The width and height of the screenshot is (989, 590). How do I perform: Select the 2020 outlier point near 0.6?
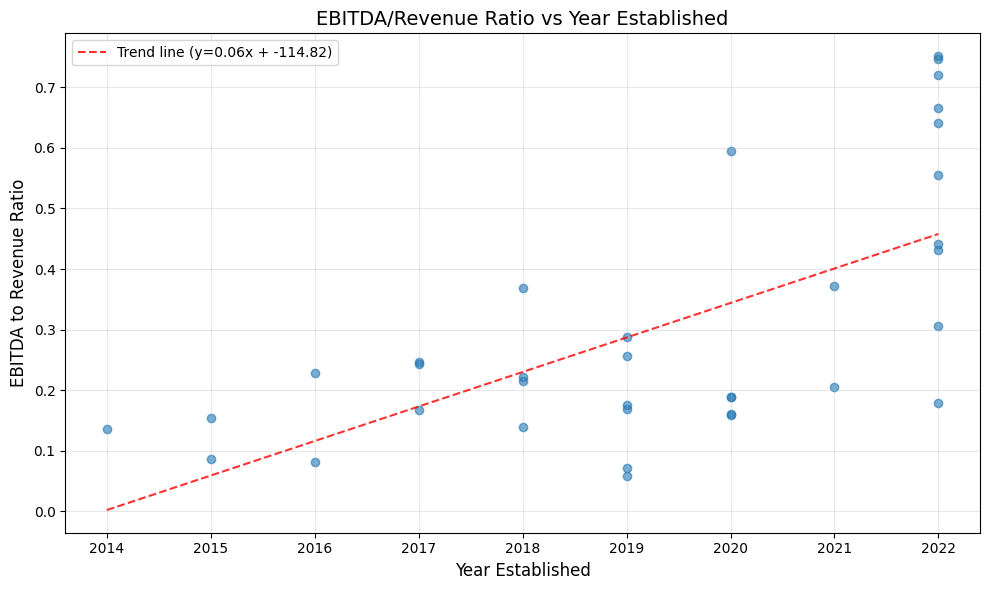coord(731,151)
